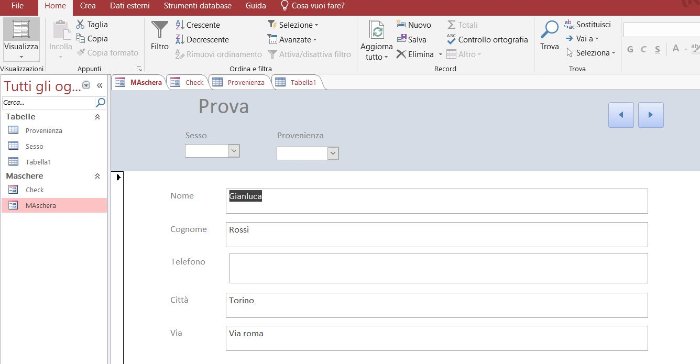Open the Guida ribbon tab

pyautogui.click(x=256, y=6)
